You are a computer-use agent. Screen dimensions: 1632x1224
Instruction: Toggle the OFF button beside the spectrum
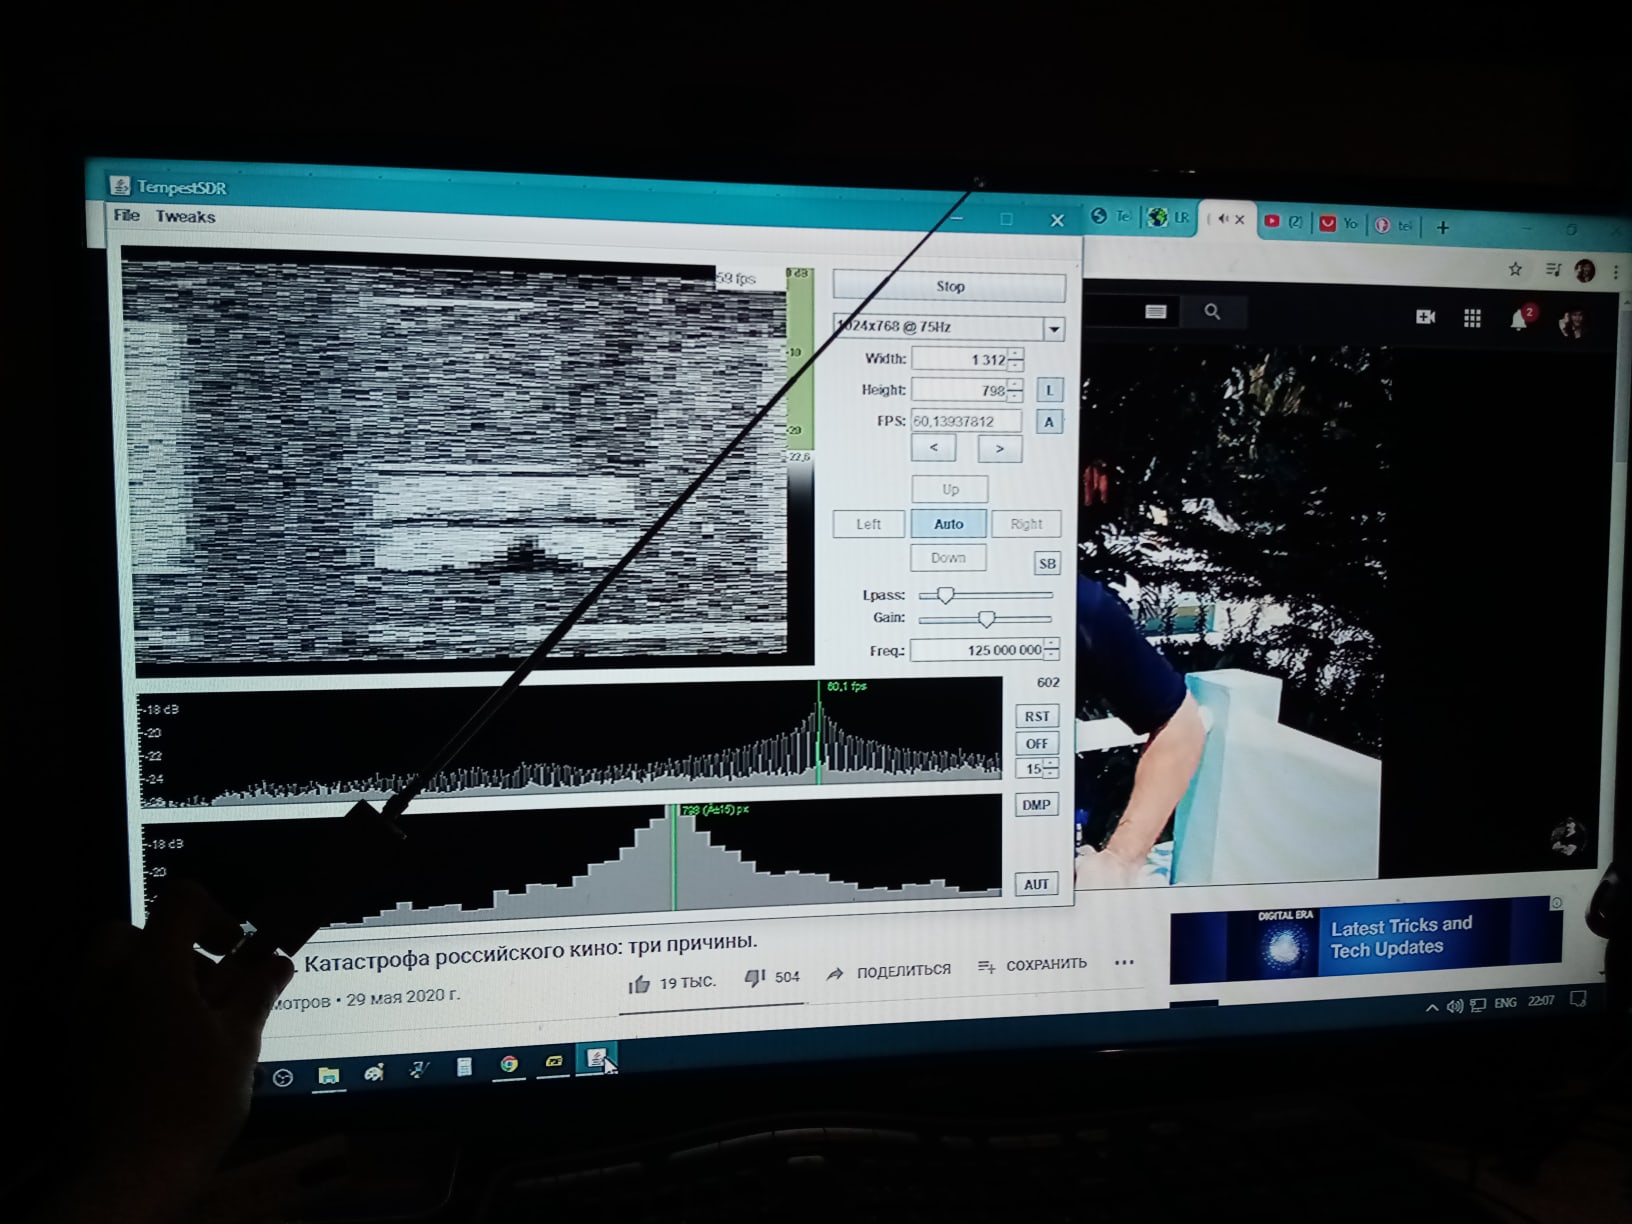tap(1036, 743)
